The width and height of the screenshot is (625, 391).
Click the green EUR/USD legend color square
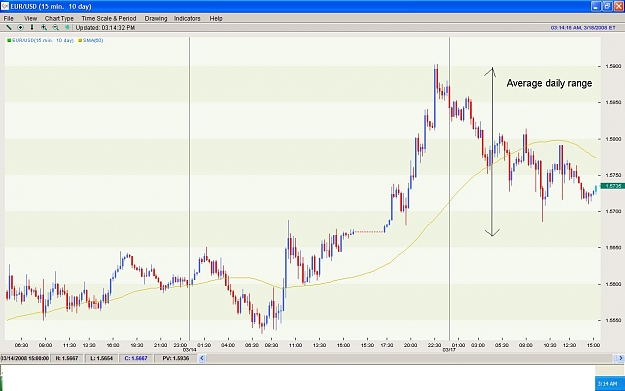[9, 40]
